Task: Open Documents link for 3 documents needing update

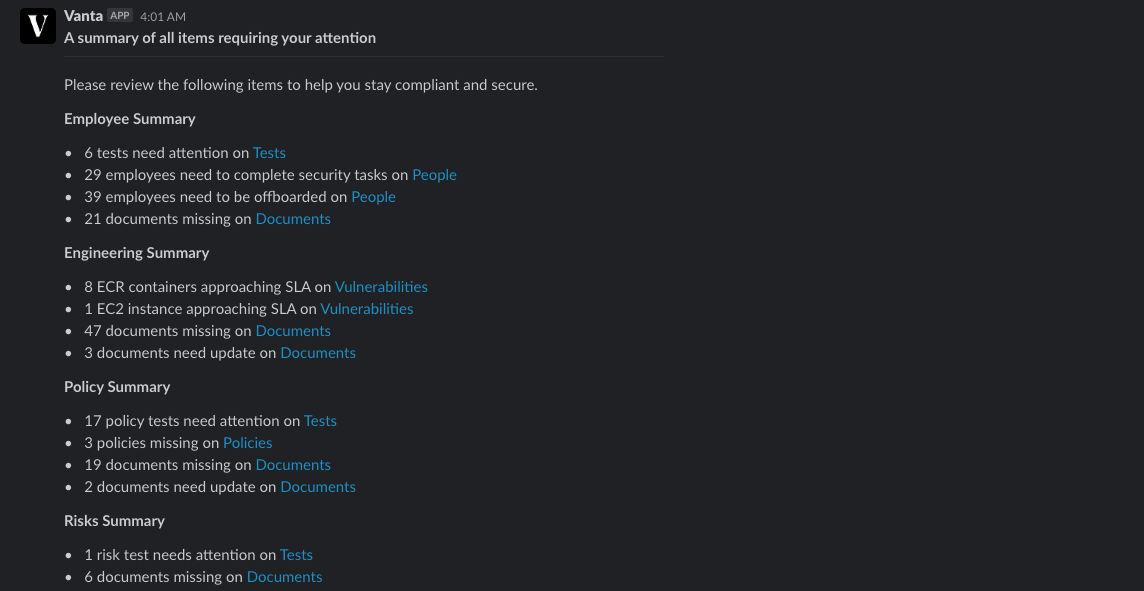Action: (x=318, y=353)
